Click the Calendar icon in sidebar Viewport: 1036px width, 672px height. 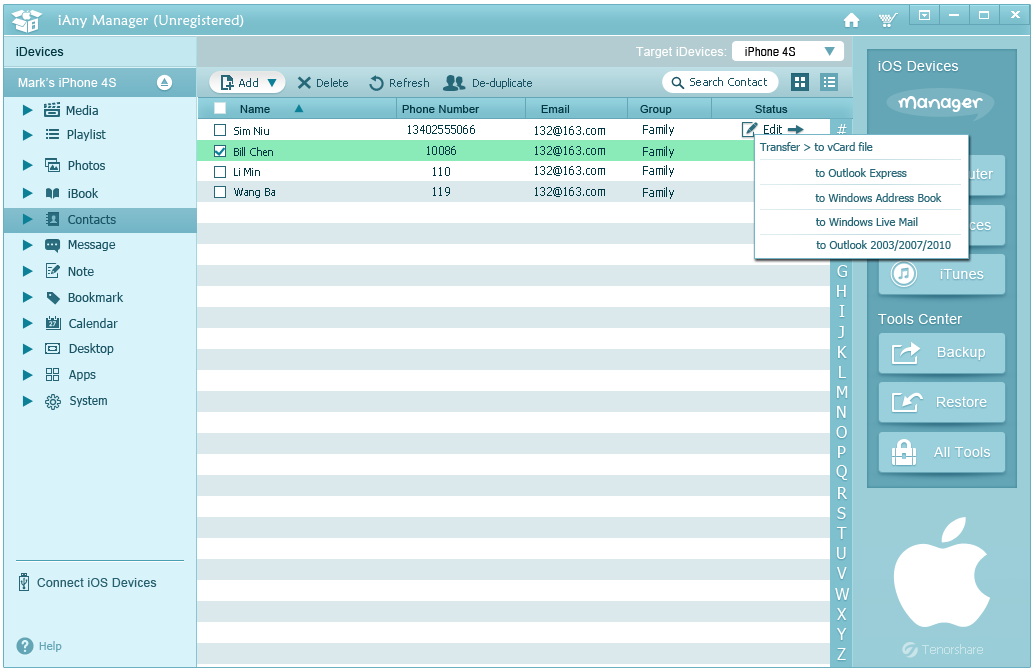coord(53,323)
